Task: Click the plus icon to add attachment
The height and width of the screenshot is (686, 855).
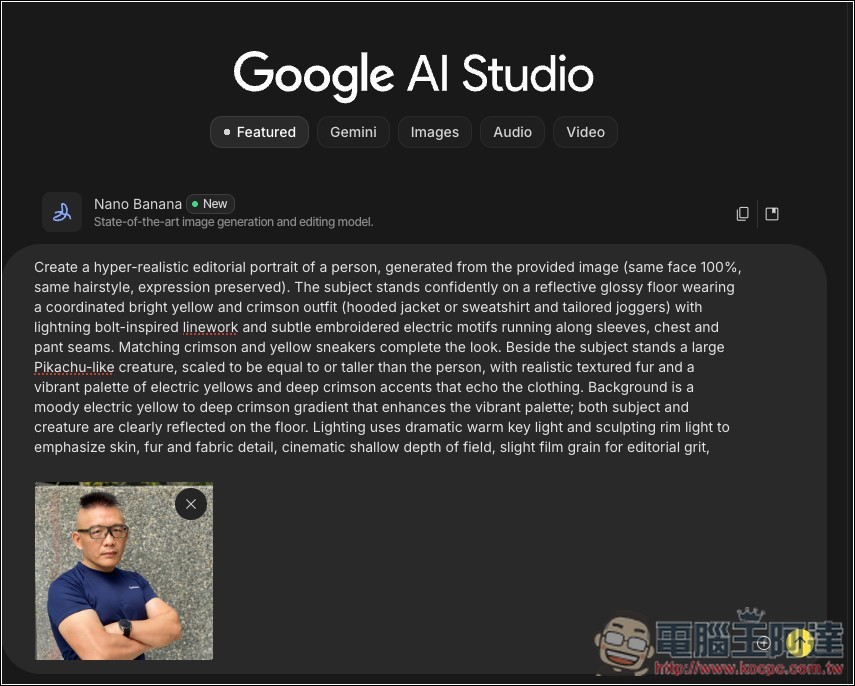Action: (764, 643)
